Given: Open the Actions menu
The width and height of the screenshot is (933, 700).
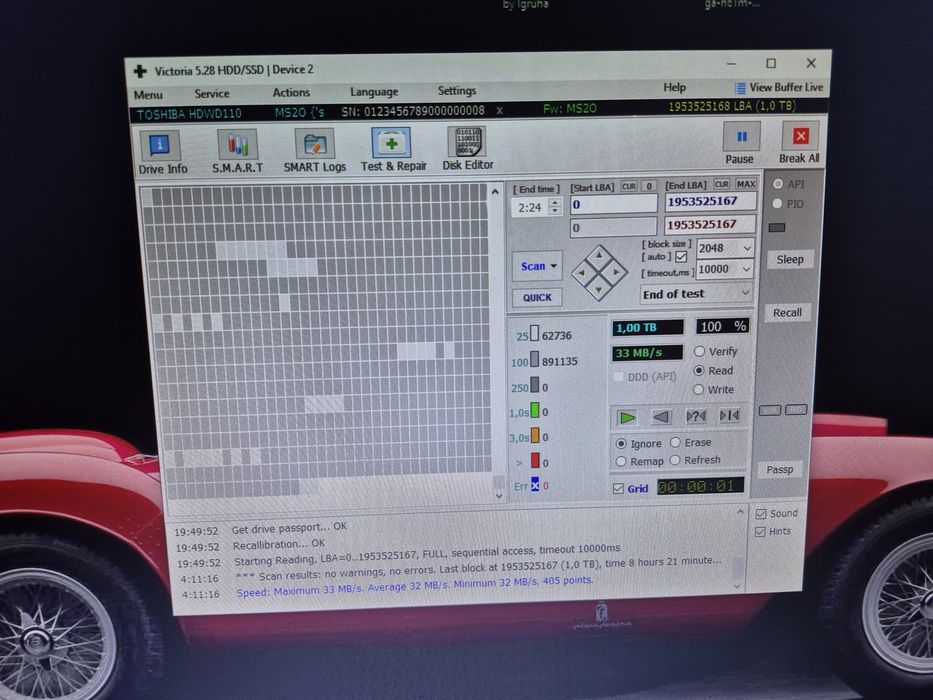Looking at the screenshot, I should (291, 92).
